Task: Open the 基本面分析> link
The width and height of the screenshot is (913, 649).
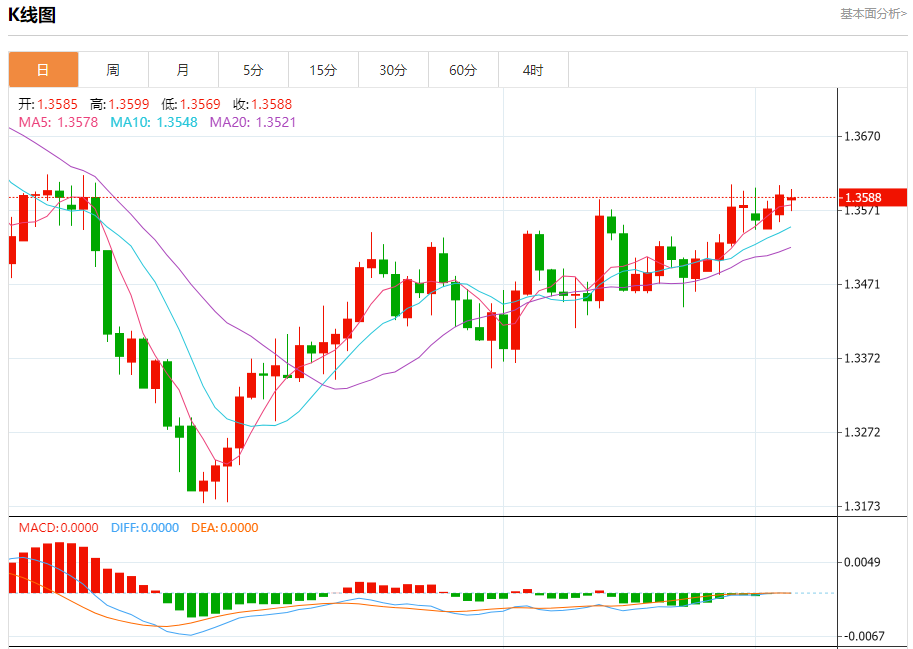Action: [873, 13]
